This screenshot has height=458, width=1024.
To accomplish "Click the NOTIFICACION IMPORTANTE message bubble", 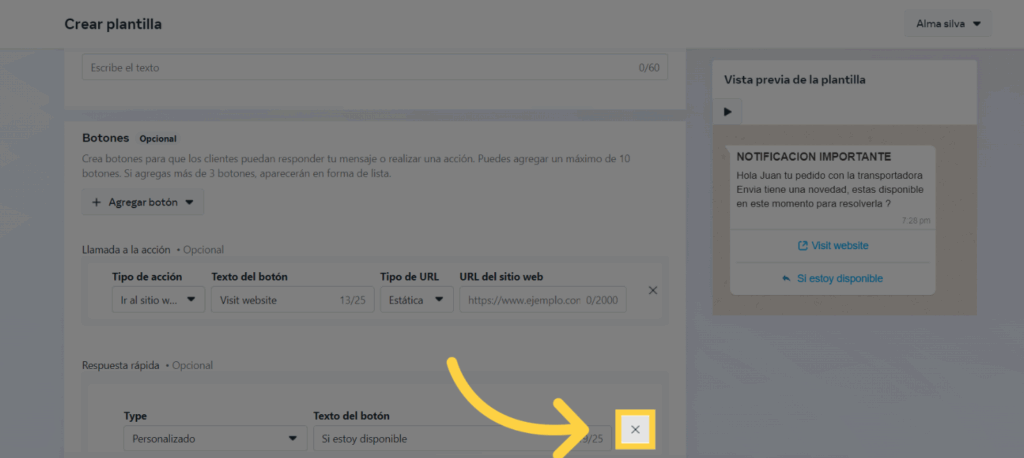I will point(831,182).
